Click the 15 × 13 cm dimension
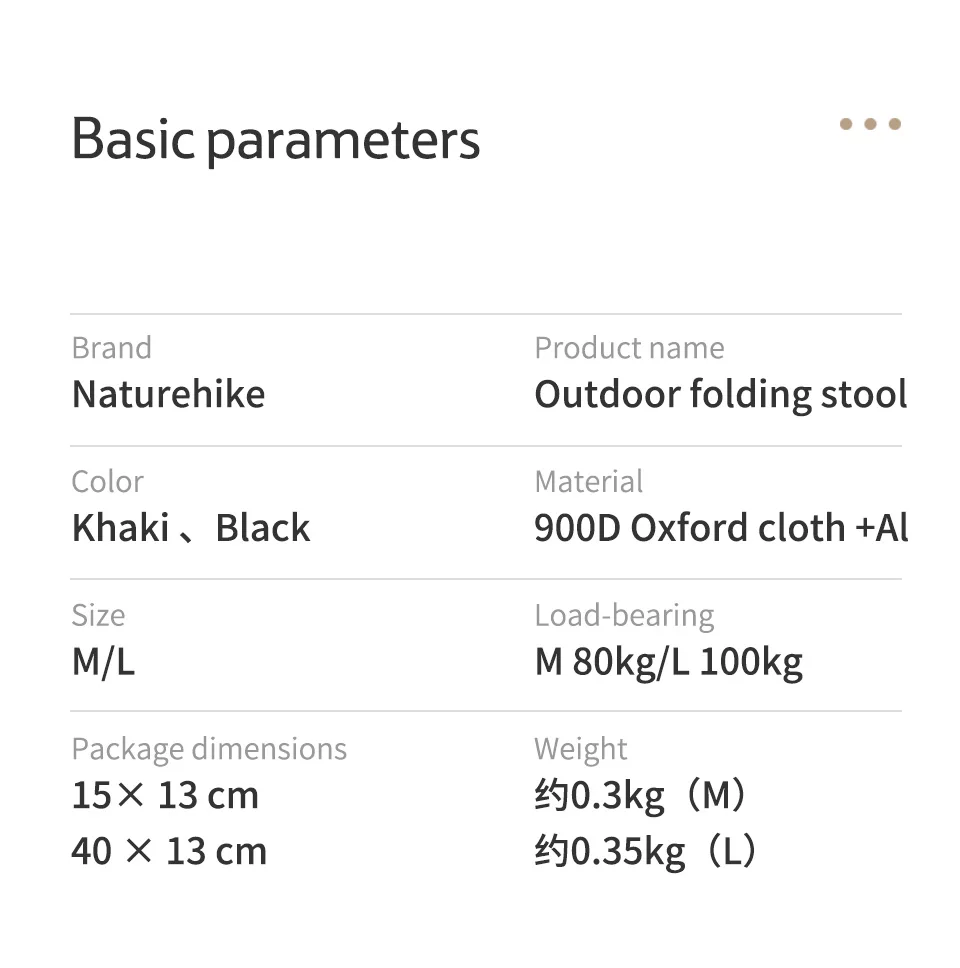The image size is (960, 968). pos(165,795)
